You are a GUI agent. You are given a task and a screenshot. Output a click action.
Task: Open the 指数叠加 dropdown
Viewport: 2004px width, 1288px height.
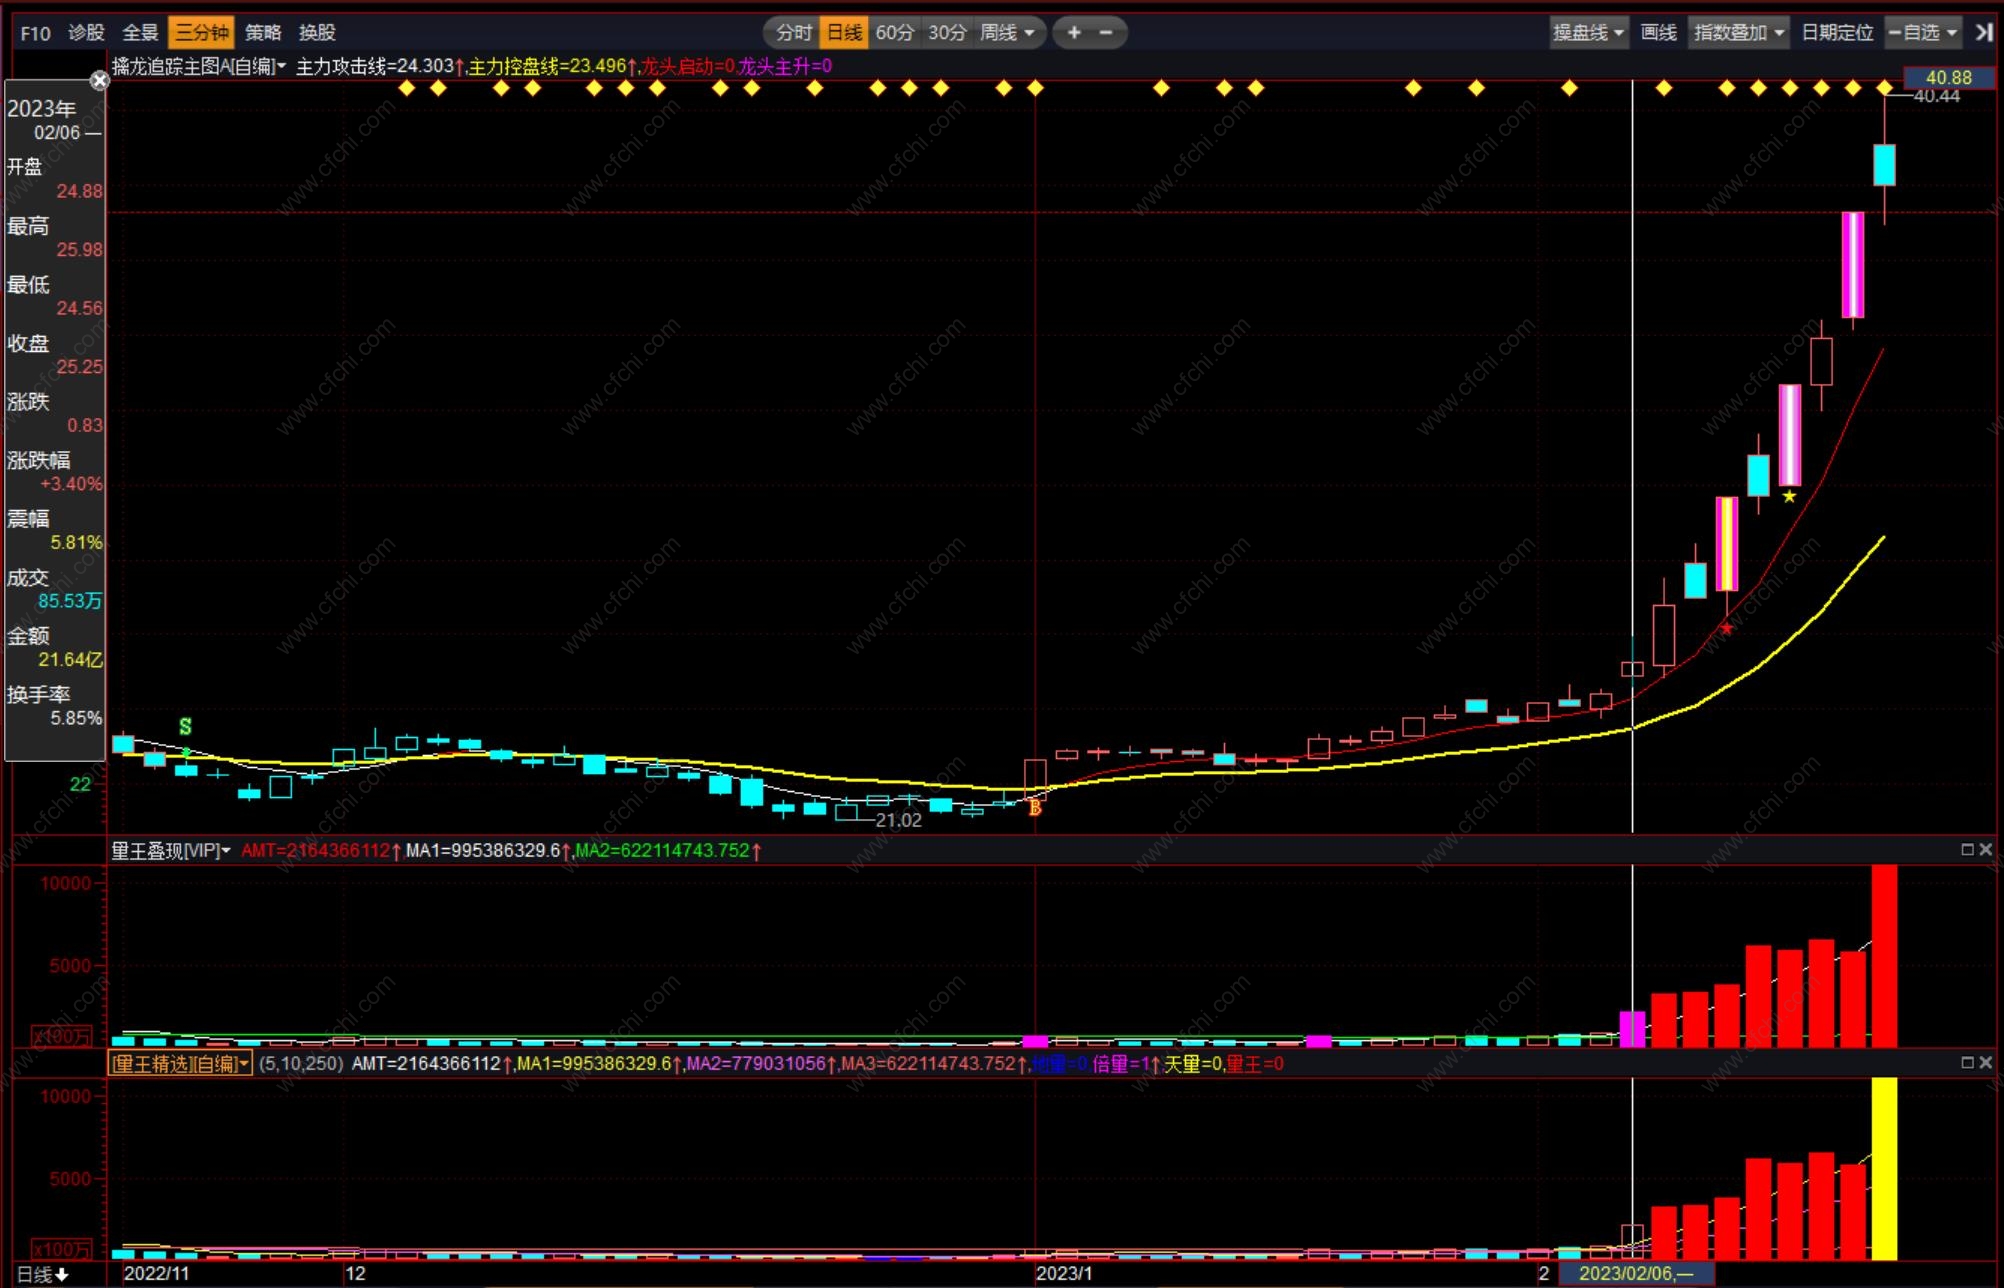[1739, 32]
